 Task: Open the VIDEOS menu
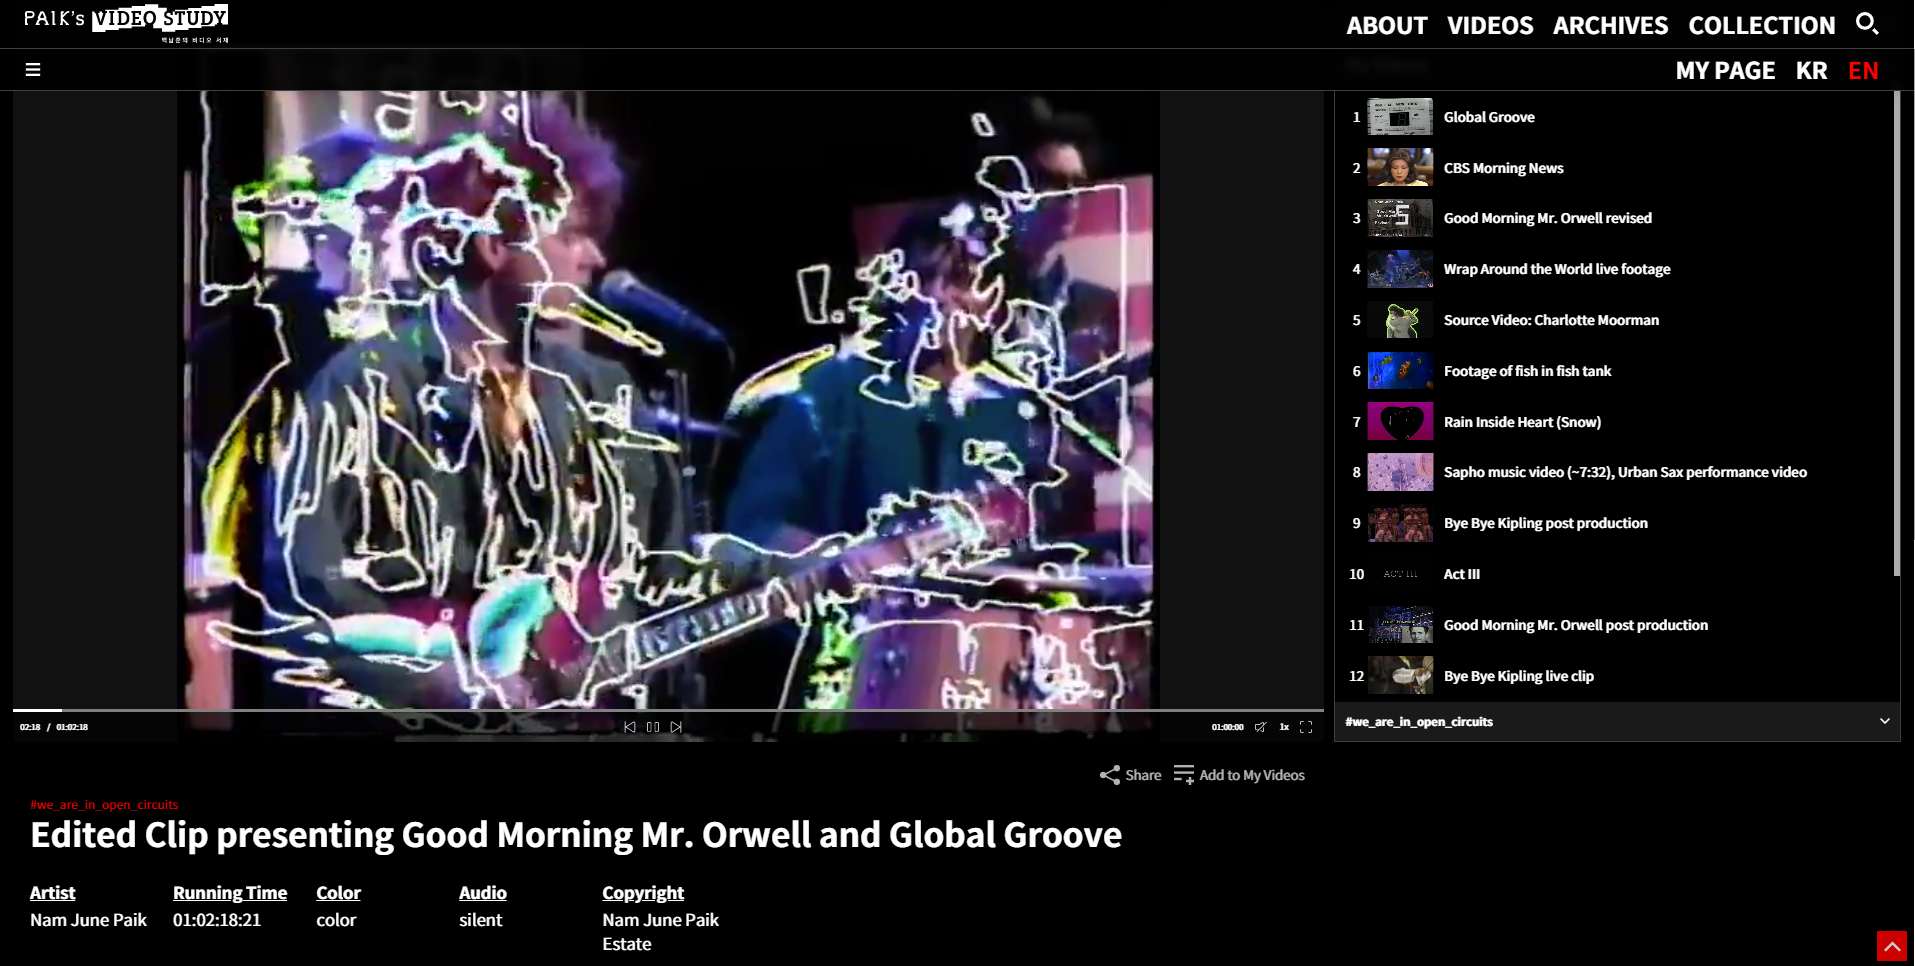click(x=1490, y=25)
